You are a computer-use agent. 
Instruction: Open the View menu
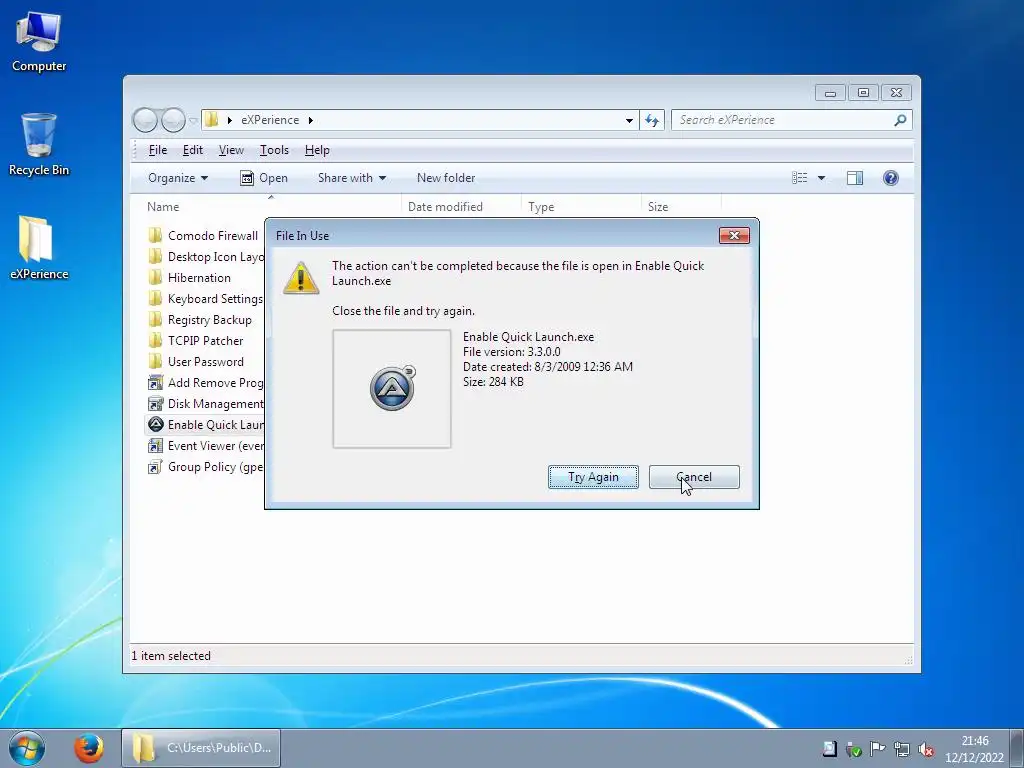click(231, 150)
